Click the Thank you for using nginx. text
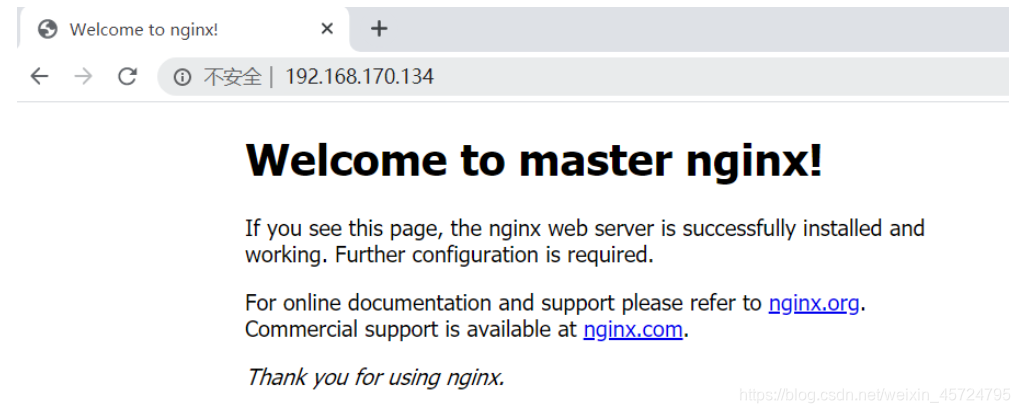 click(375, 377)
